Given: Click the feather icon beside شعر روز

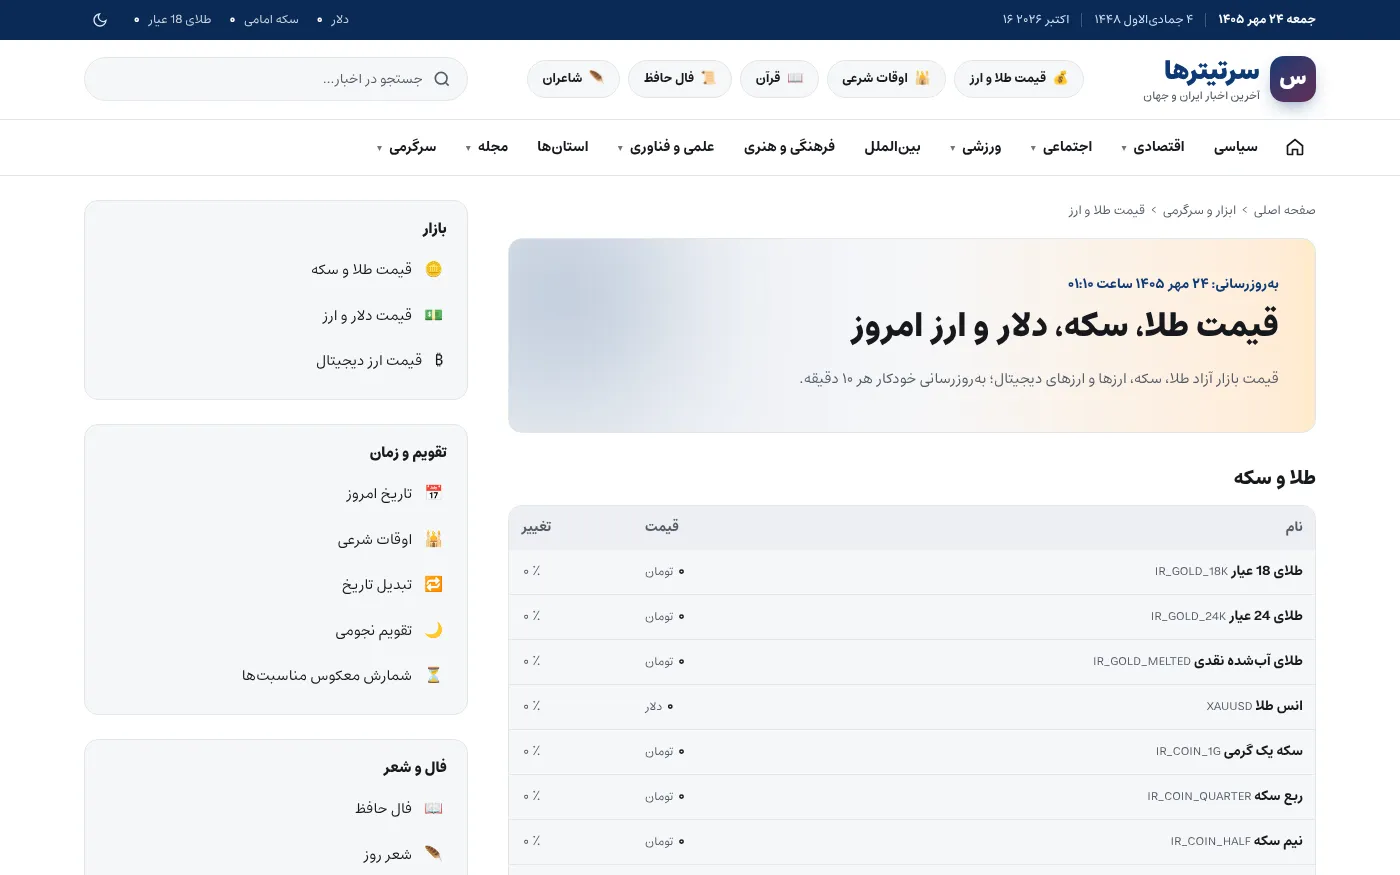Looking at the screenshot, I should (434, 854).
